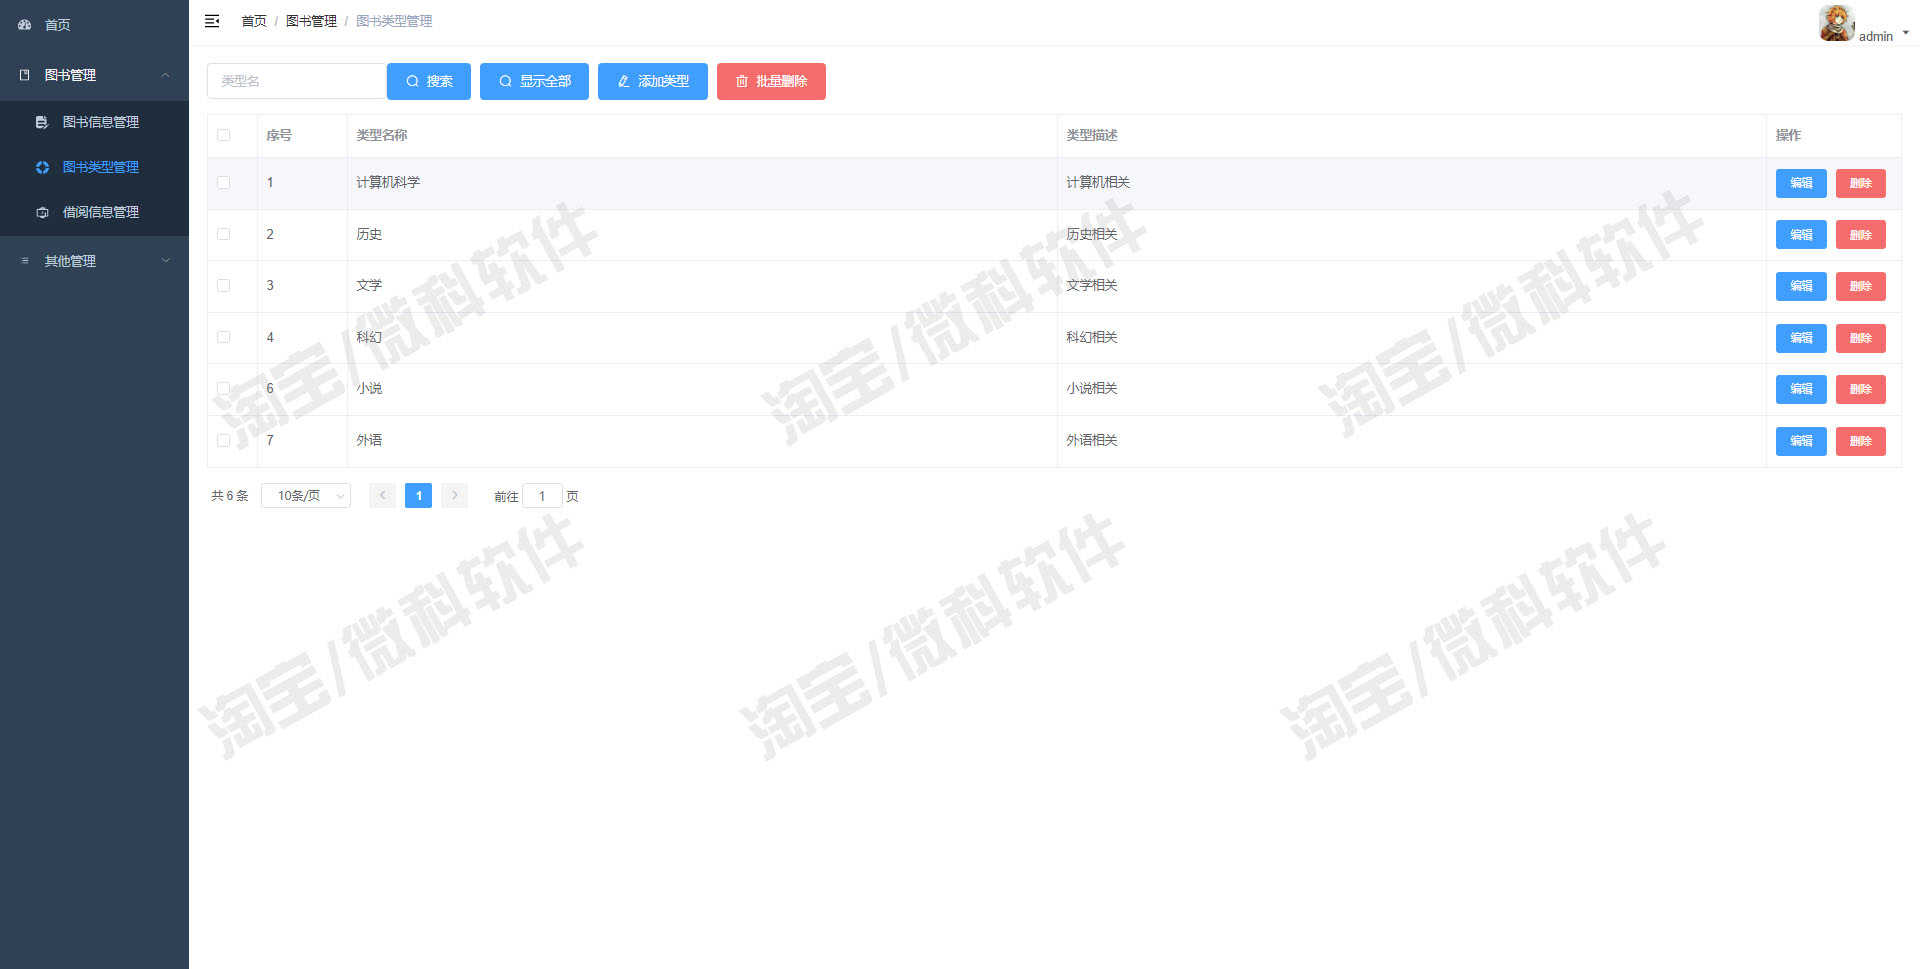
Task: Click the dashboard icon beside 首页
Action: [x=25, y=25]
